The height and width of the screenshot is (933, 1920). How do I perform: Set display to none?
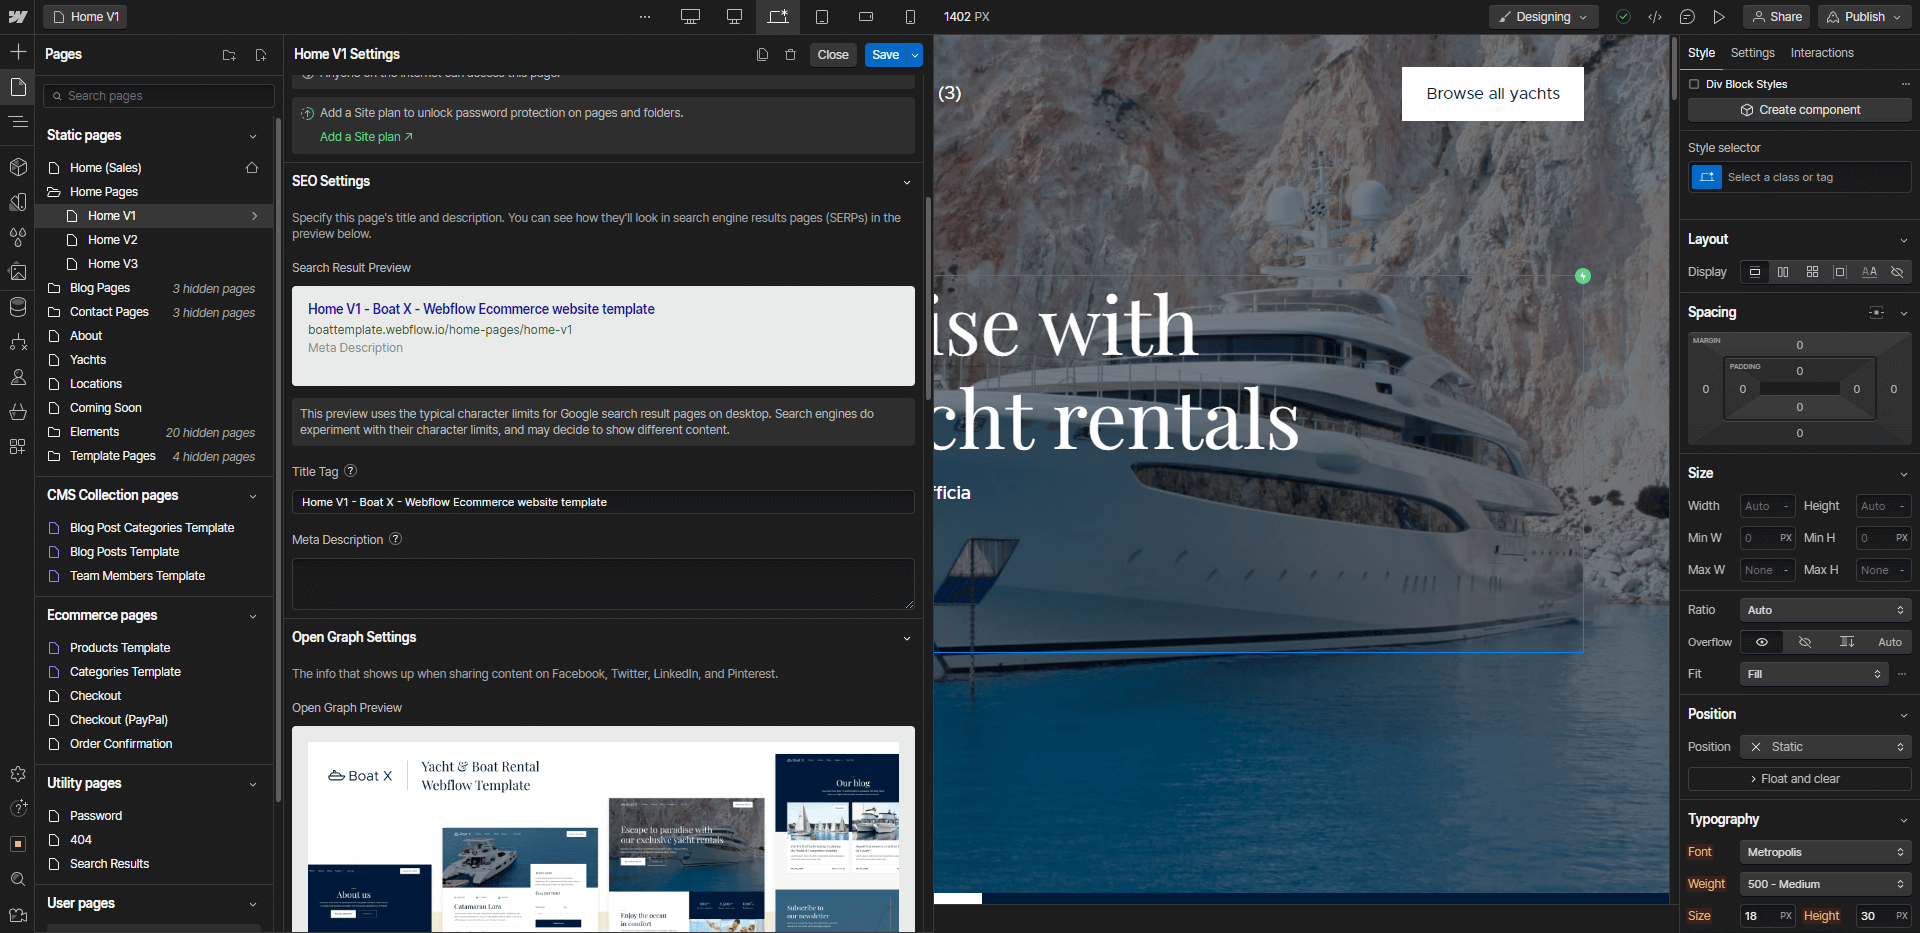tap(1897, 271)
